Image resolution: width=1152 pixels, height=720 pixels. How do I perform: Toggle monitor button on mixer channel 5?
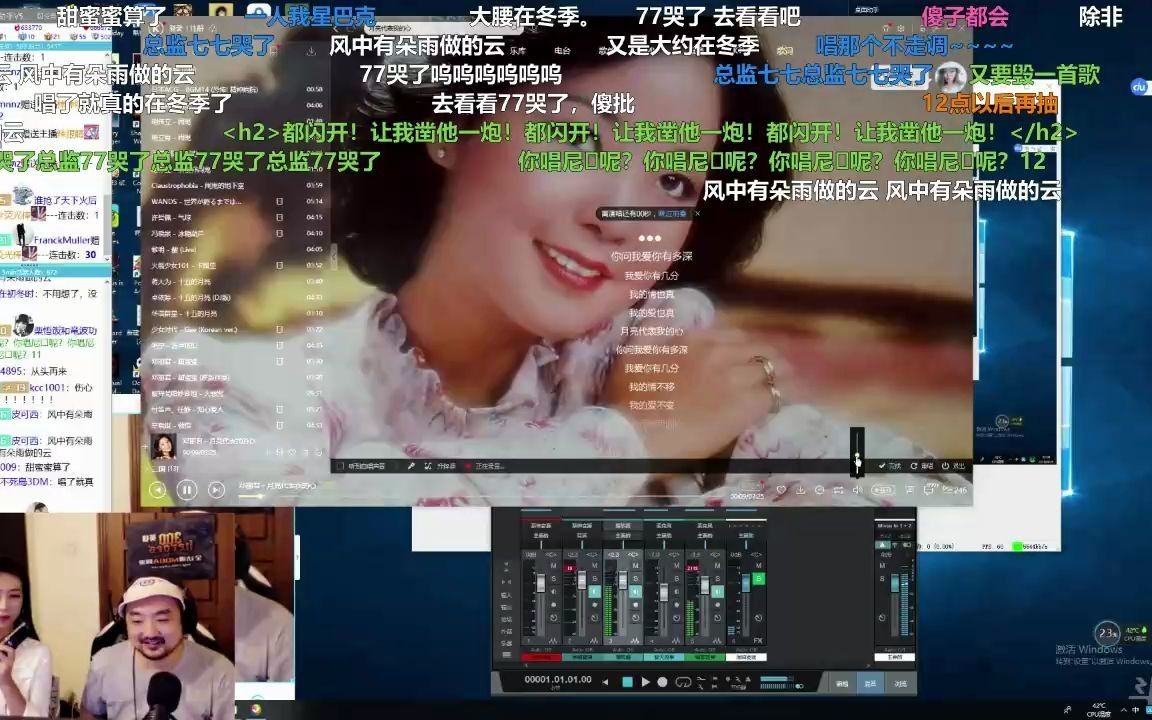tap(718, 591)
